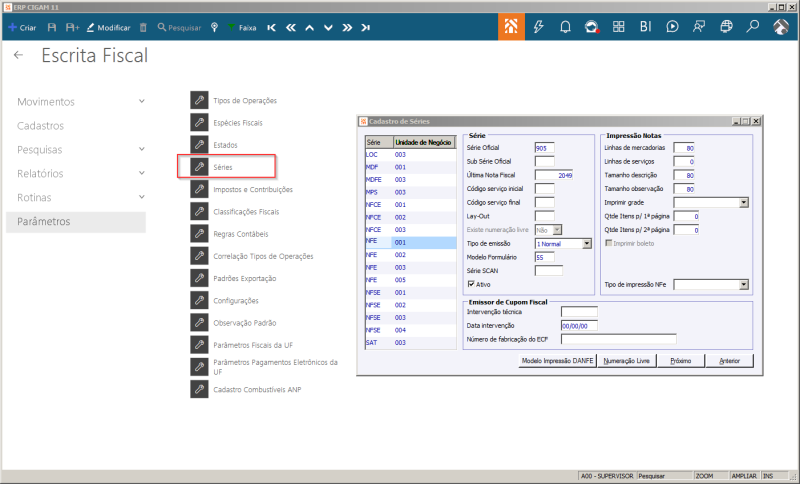Image resolution: width=800 pixels, height=484 pixels.
Task: Click the magnifier search icon top right
Action: pyautogui.click(x=753, y=27)
